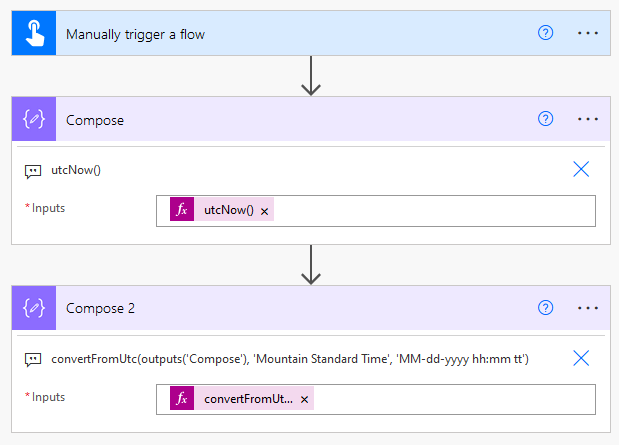Open help for the Compose 2 action
The image size is (619, 445).
545,308
